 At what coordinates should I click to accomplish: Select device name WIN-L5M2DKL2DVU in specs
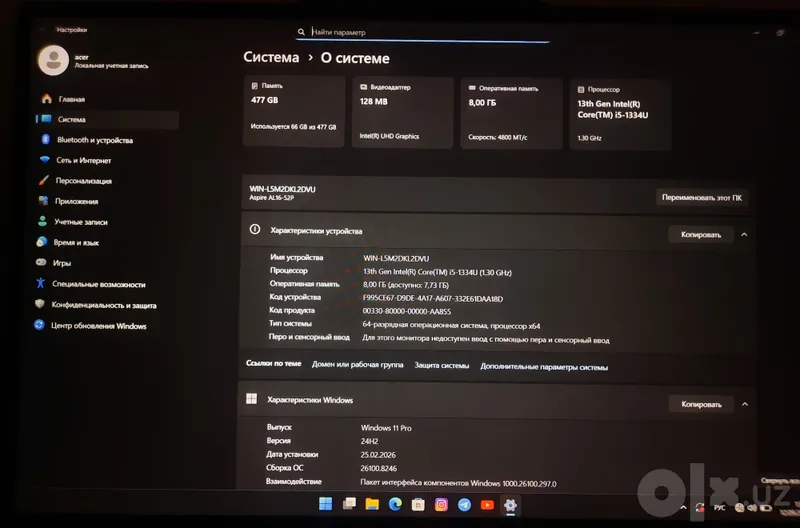(396, 259)
